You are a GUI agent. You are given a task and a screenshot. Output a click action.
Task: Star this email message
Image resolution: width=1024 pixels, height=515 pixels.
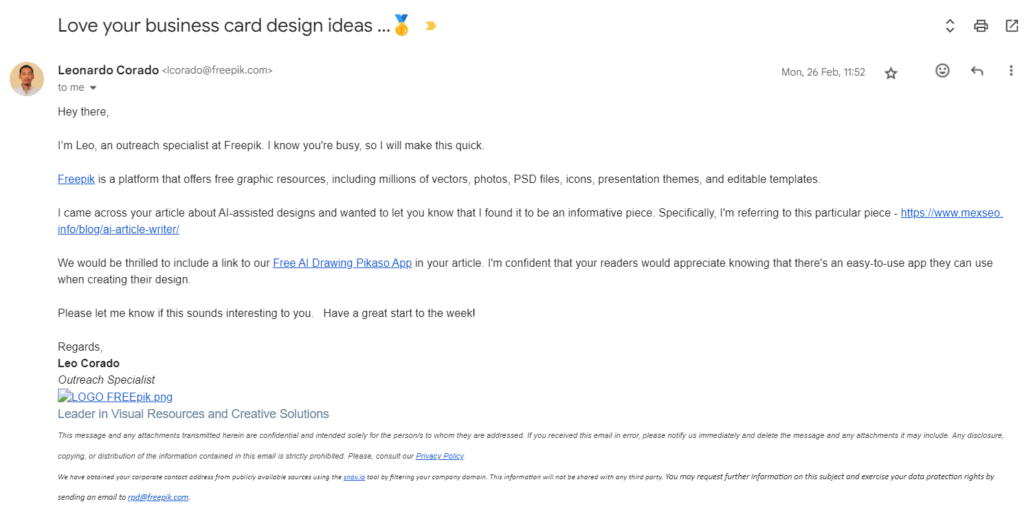coord(891,73)
